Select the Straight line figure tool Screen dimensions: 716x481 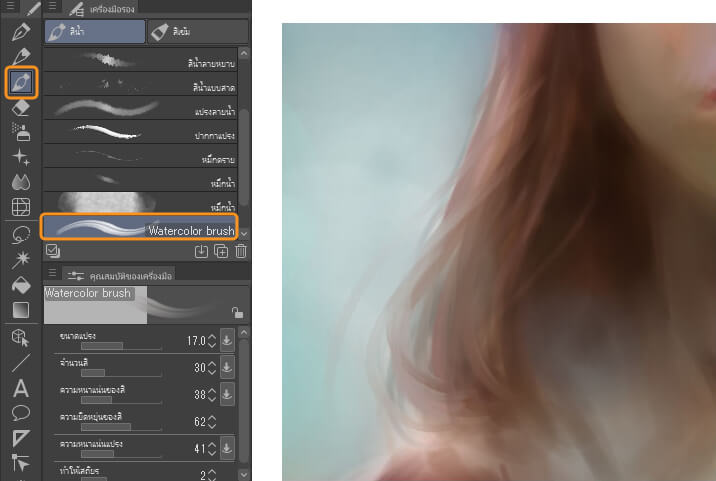21,362
